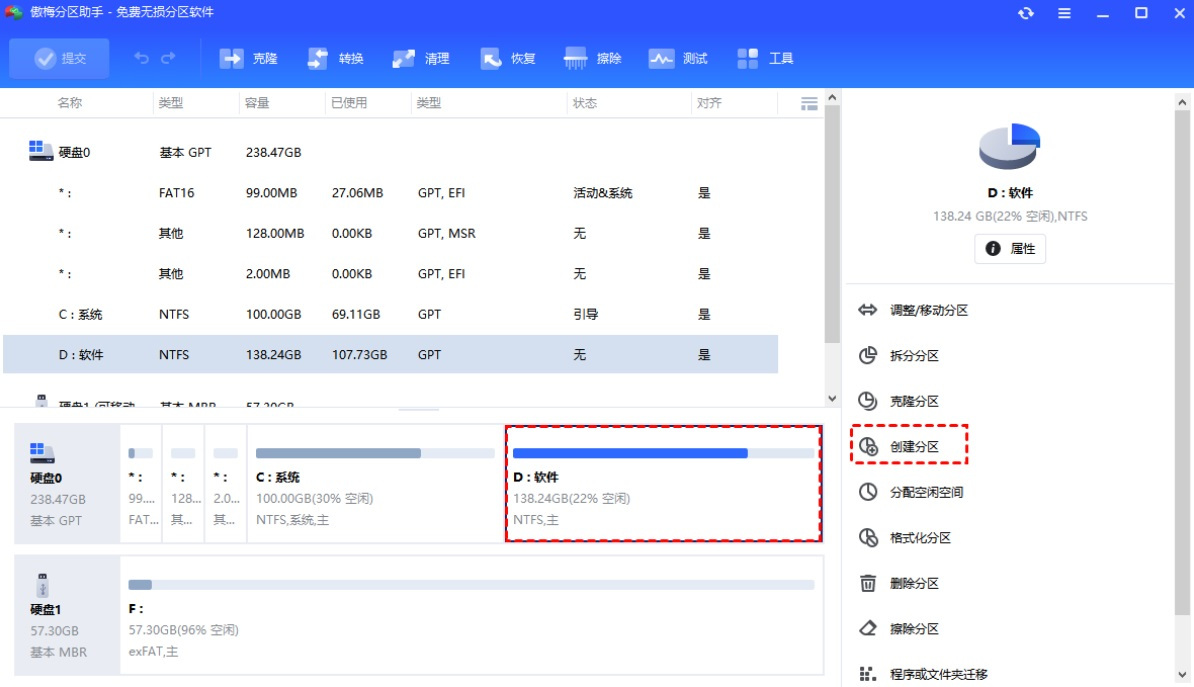Select the C: 系统 row in partition table
Image resolution: width=1194 pixels, height=687 pixels.
click(x=390, y=314)
